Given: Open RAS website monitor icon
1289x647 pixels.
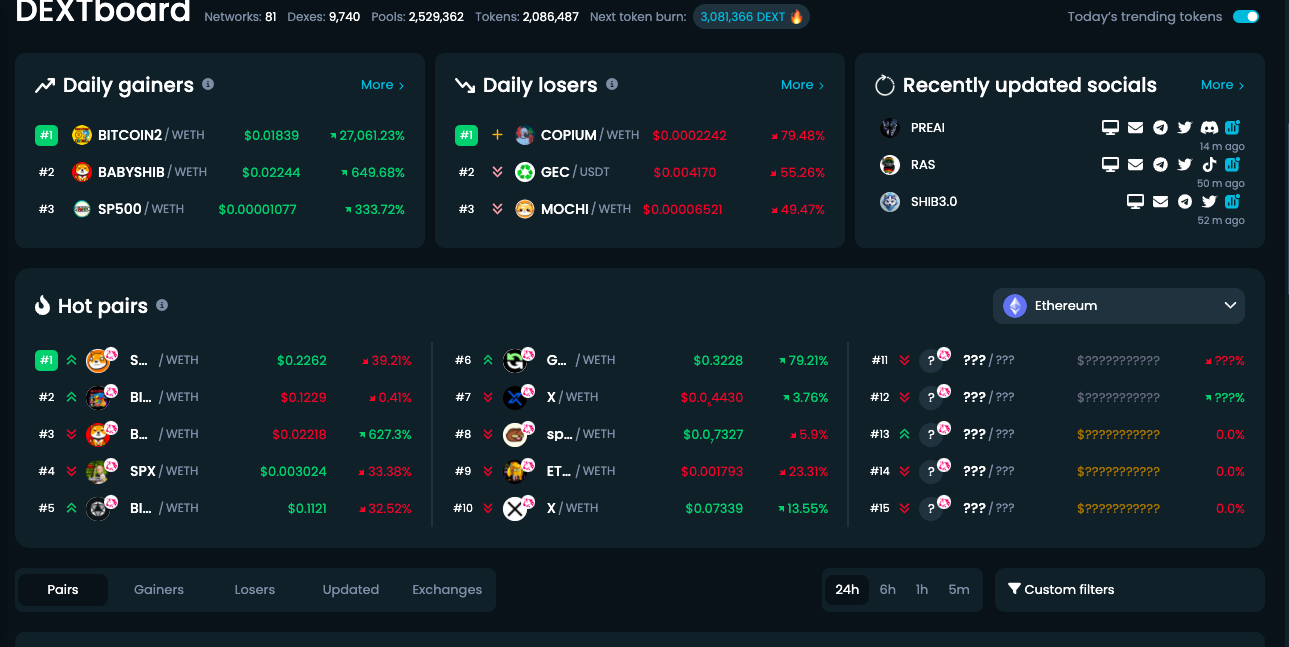Looking at the screenshot, I should [x=1110, y=165].
